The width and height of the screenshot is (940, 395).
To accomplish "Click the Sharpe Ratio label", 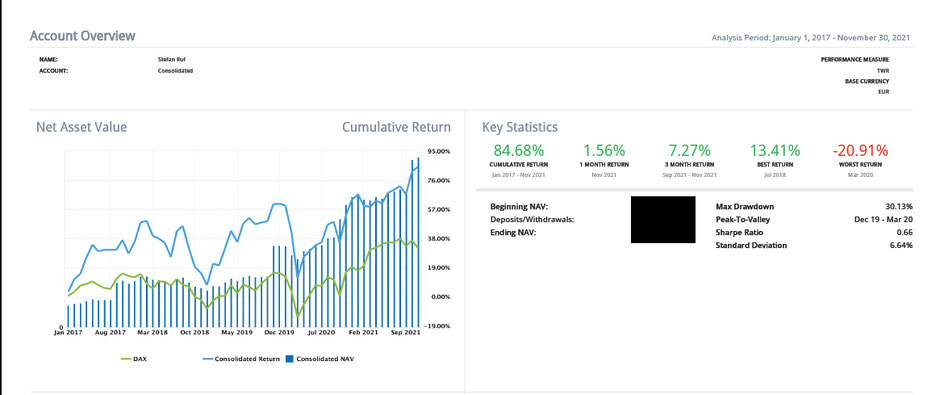I will point(739,233).
